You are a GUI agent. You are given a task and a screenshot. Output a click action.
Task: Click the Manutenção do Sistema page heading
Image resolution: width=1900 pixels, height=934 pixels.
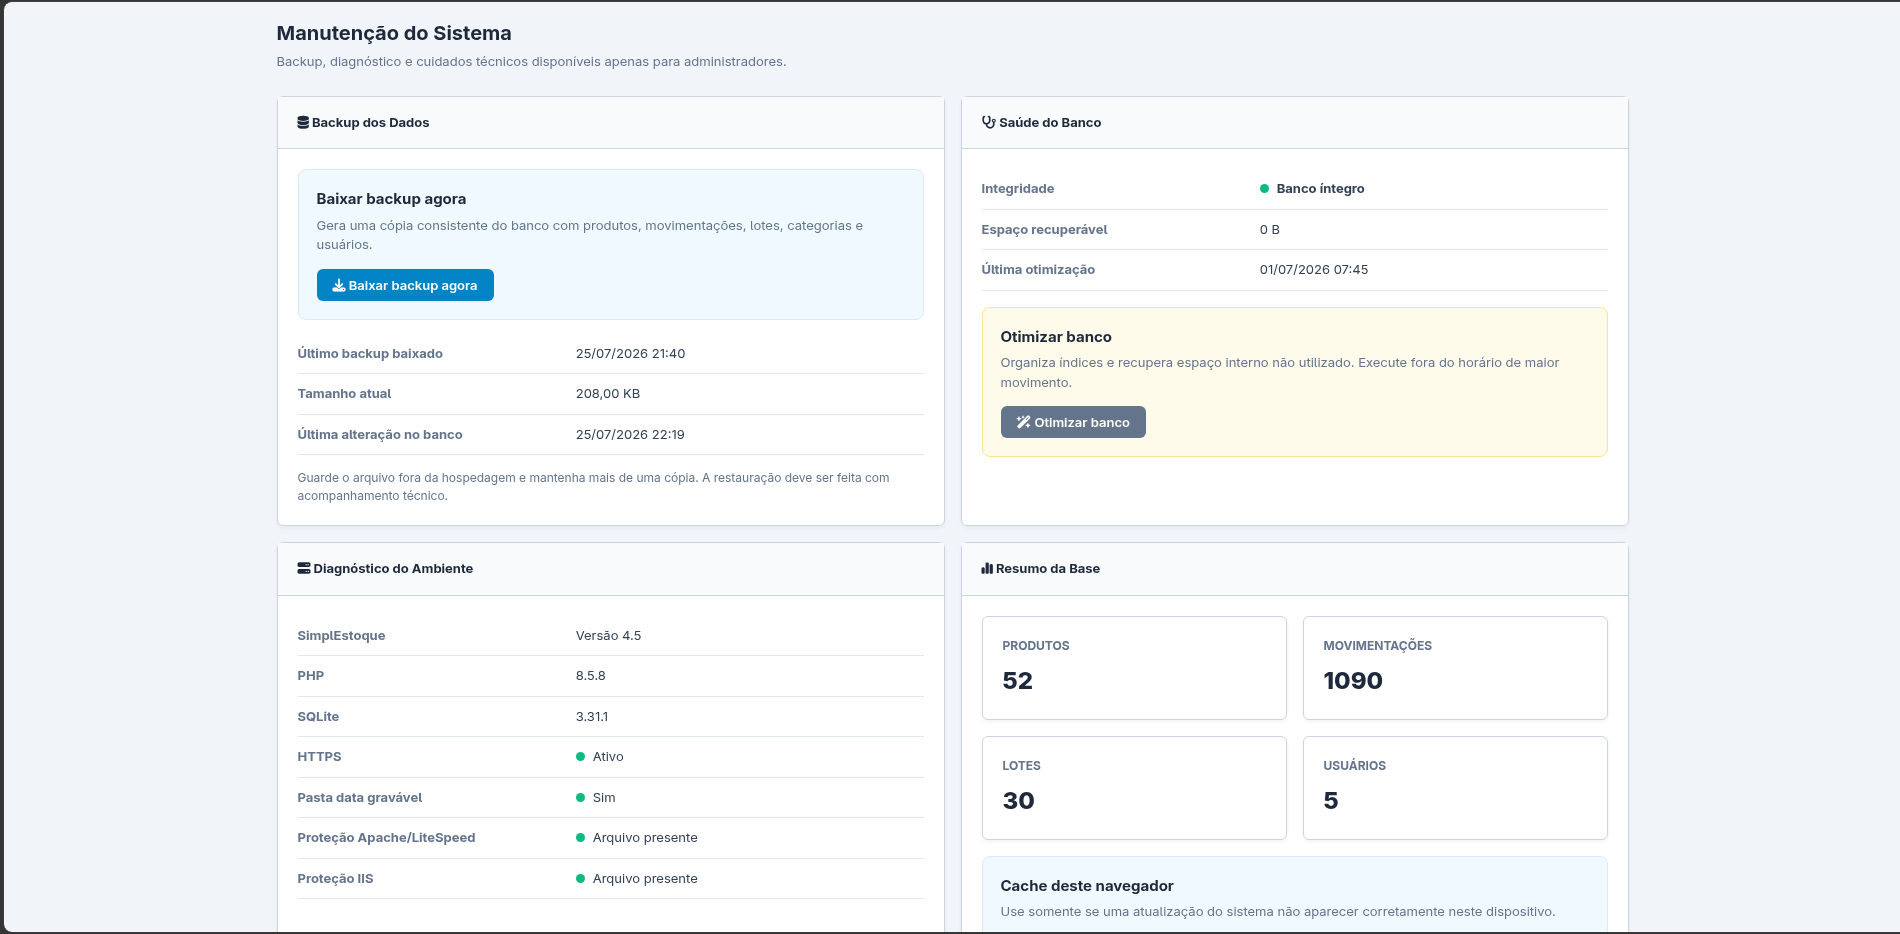coord(394,33)
